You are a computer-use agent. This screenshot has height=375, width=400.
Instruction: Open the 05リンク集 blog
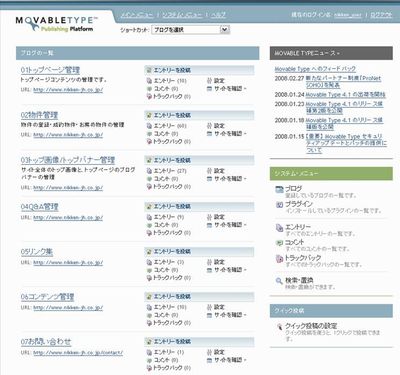coord(37,252)
